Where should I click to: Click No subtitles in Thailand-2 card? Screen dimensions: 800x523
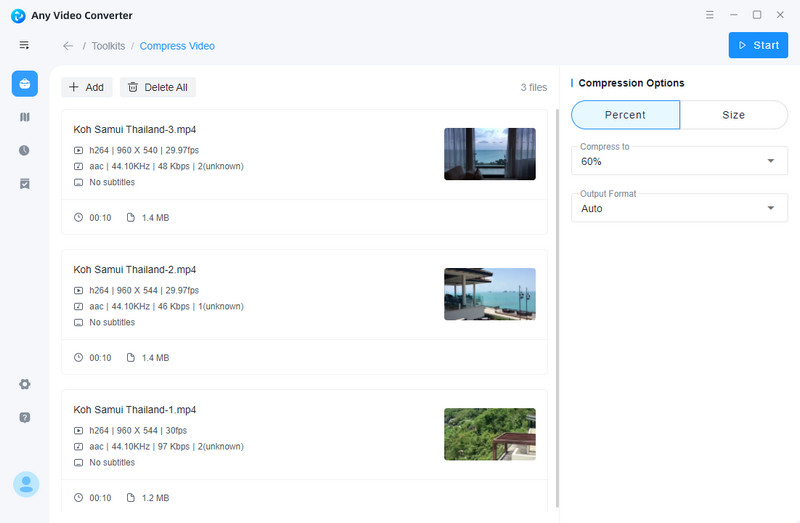click(x=105, y=322)
